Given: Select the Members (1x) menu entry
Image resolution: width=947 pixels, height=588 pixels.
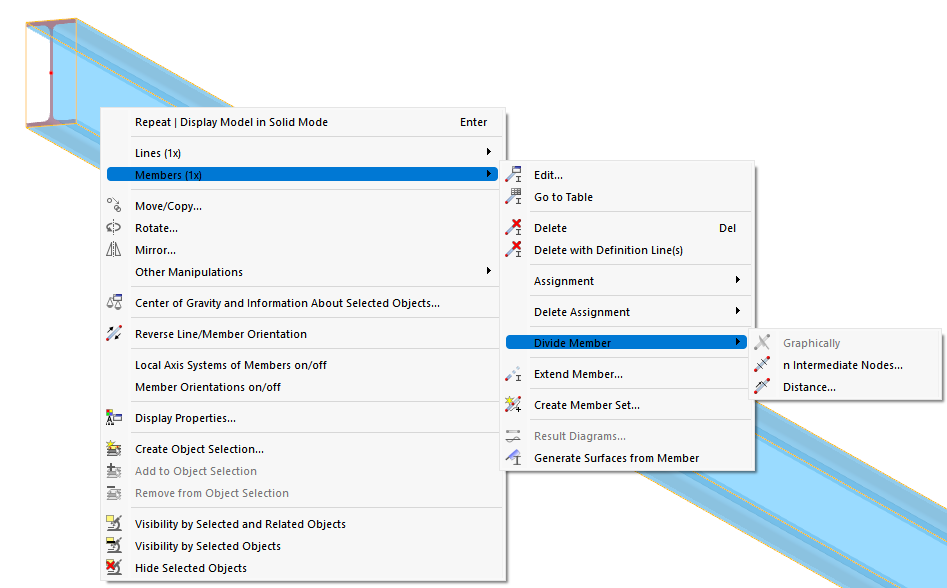Looking at the screenshot, I should 303,174.
